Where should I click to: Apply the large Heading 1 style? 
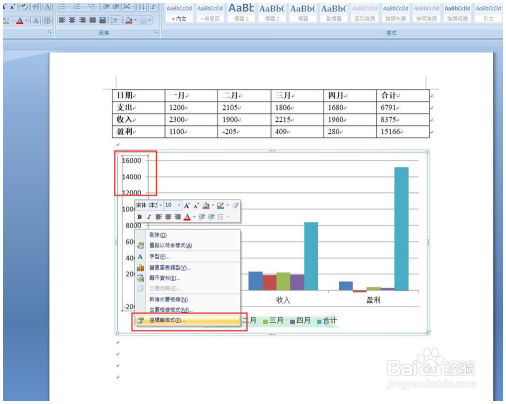coord(241,12)
